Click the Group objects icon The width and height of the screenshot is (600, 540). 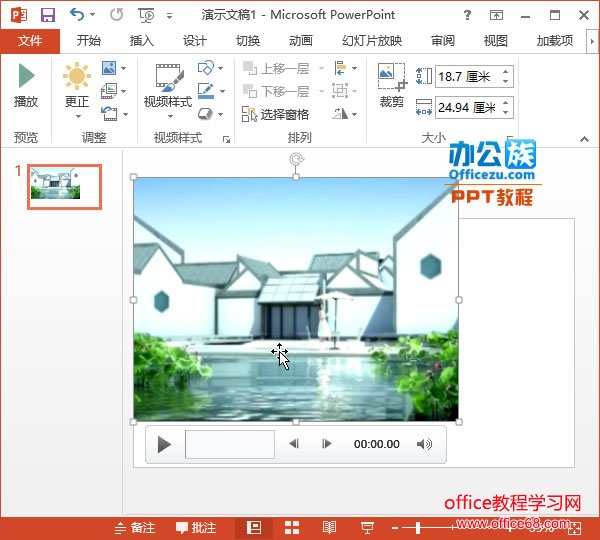coord(340,91)
